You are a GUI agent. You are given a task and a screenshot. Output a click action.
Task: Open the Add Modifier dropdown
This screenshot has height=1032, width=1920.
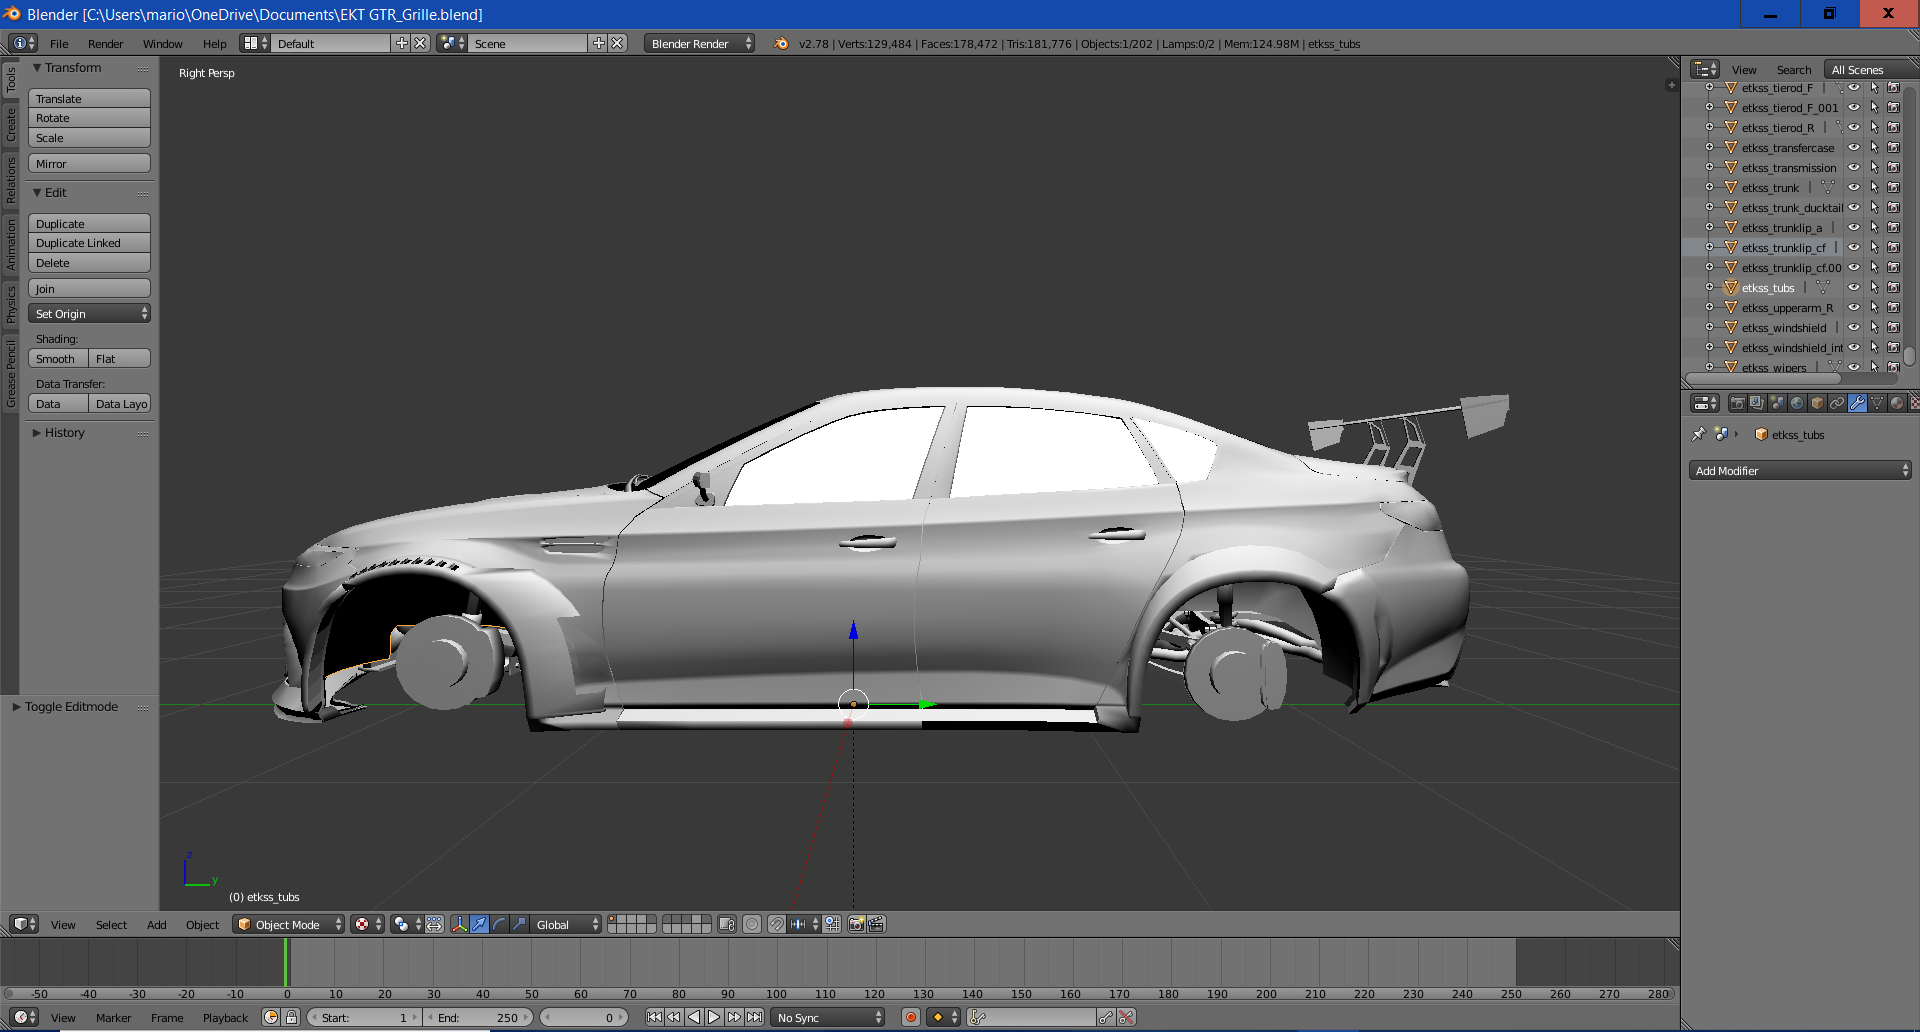(x=1800, y=471)
